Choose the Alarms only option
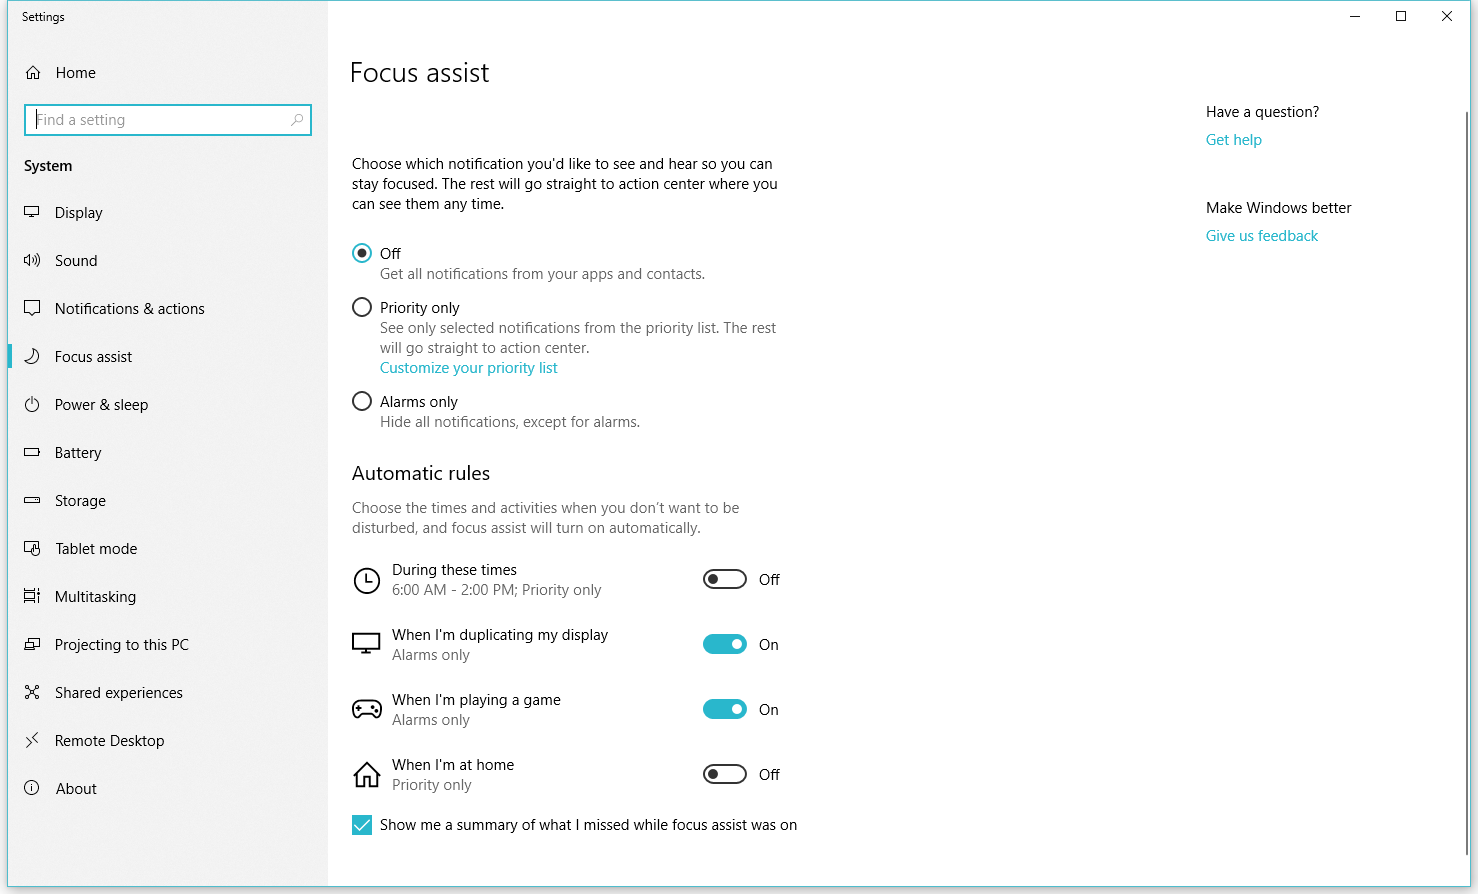 (x=362, y=402)
